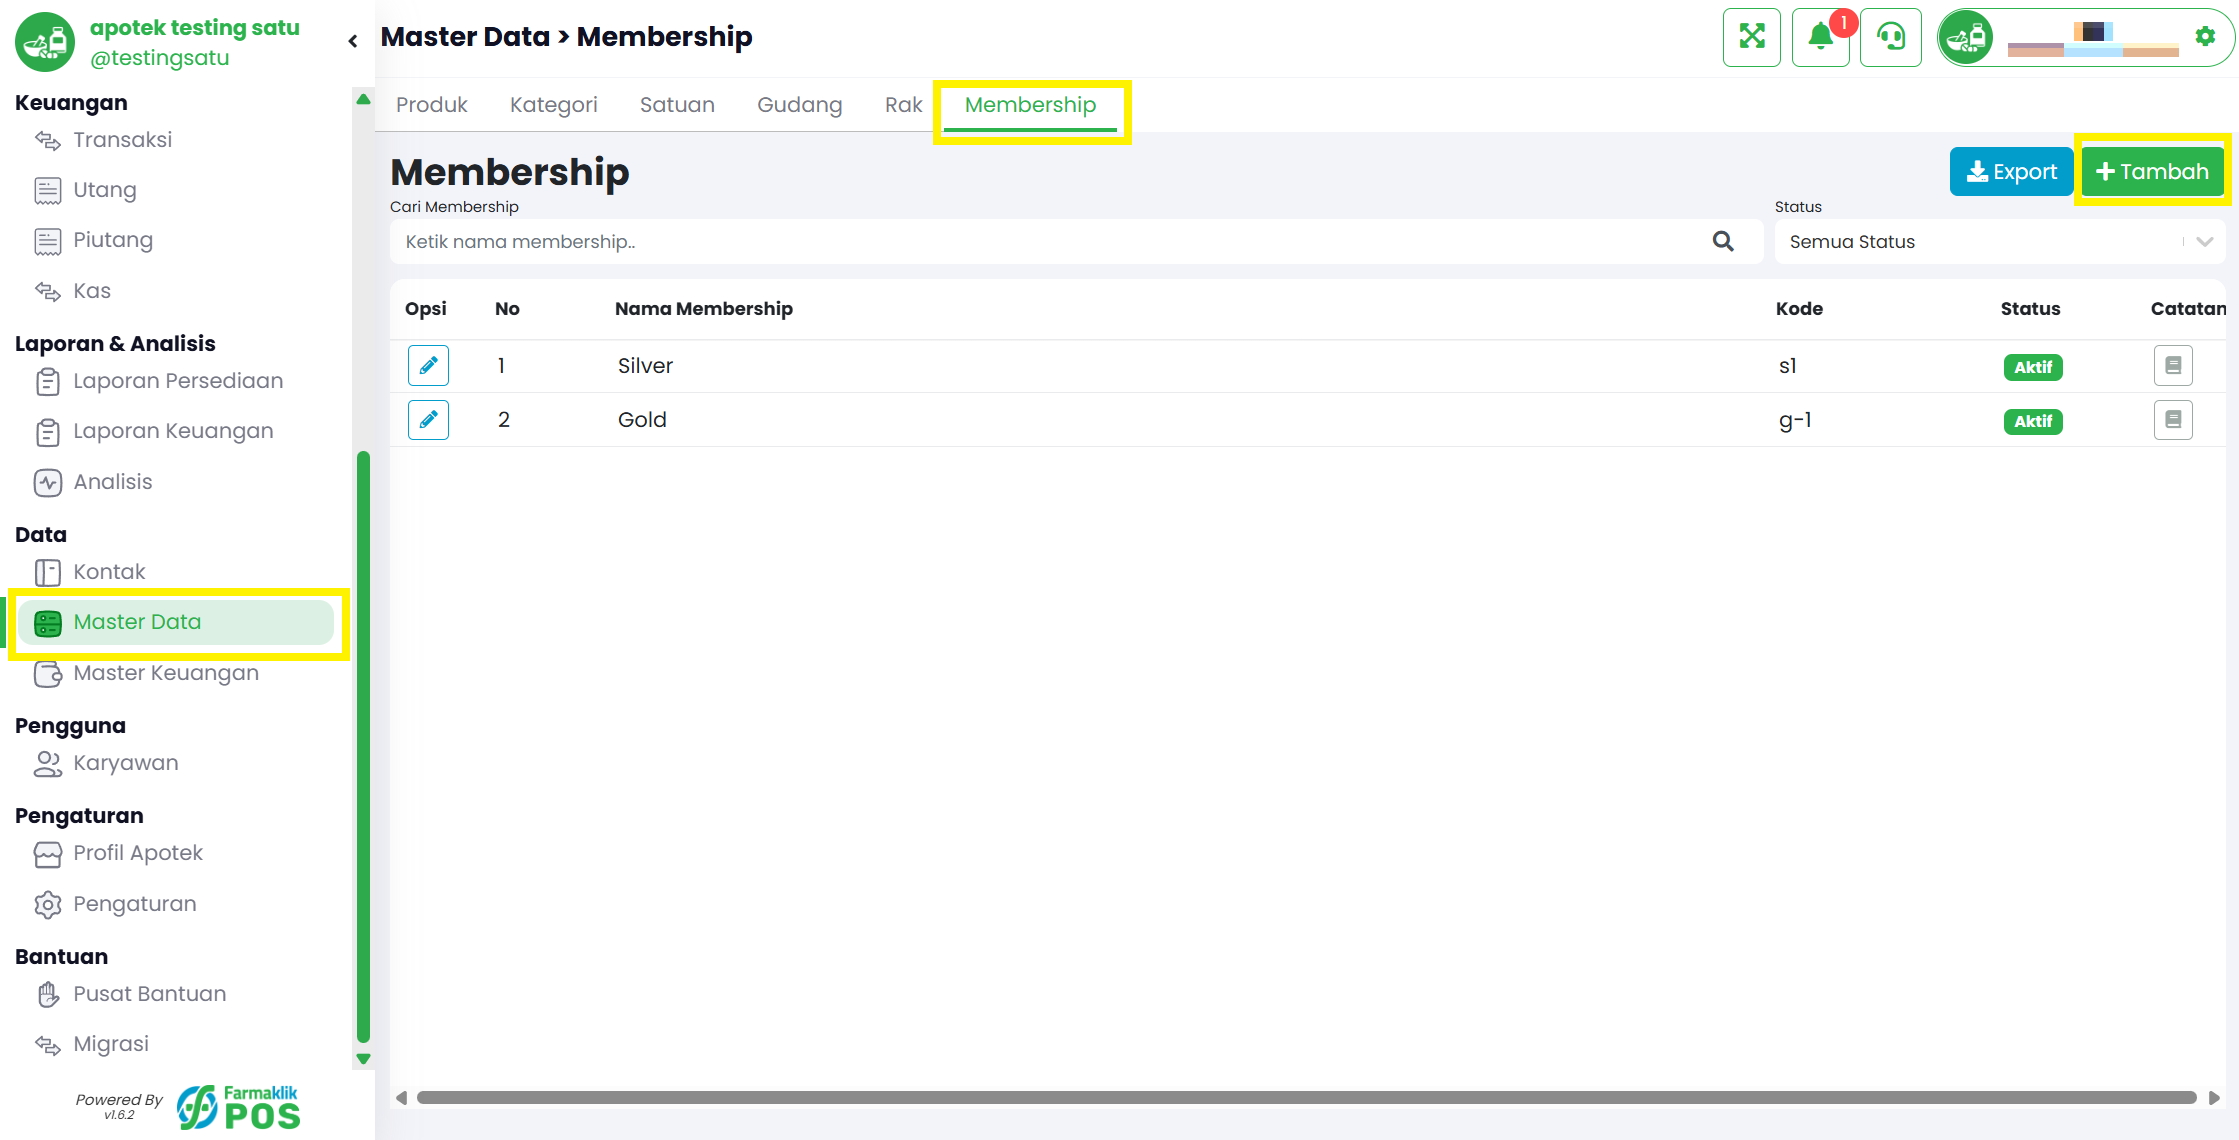
Task: Click the Nama Membership column header
Action: click(x=704, y=309)
